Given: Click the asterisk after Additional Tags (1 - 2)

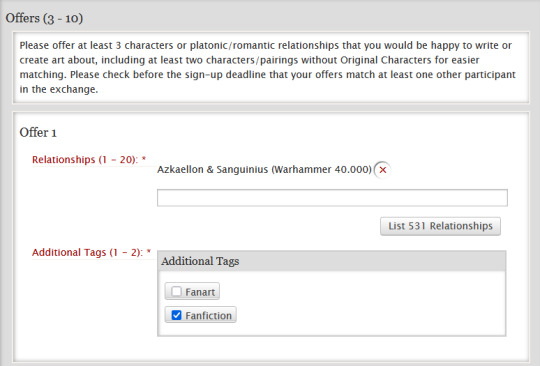Looking at the screenshot, I should click(149, 252).
